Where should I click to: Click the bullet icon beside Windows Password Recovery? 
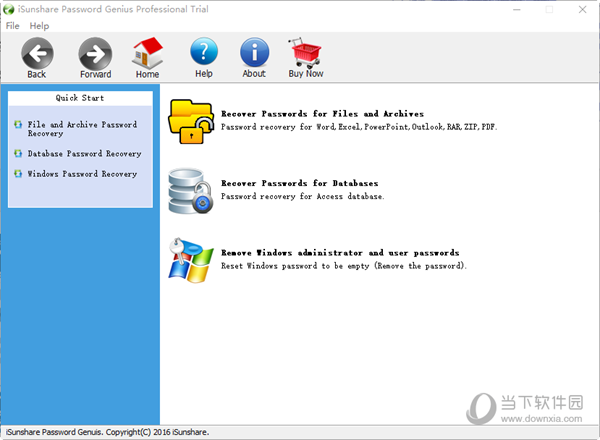18,174
